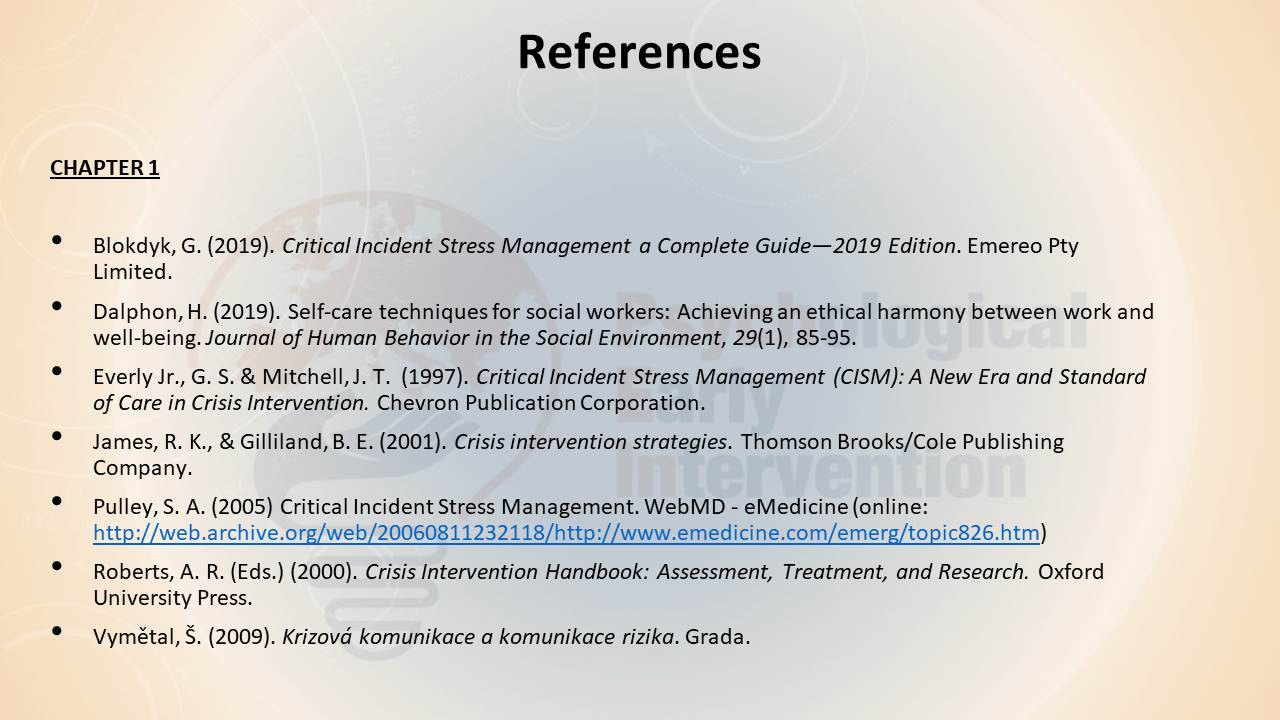Screen dimensions: 1280x720
Task: Click 'University Press.' text
Action: (x=173, y=598)
